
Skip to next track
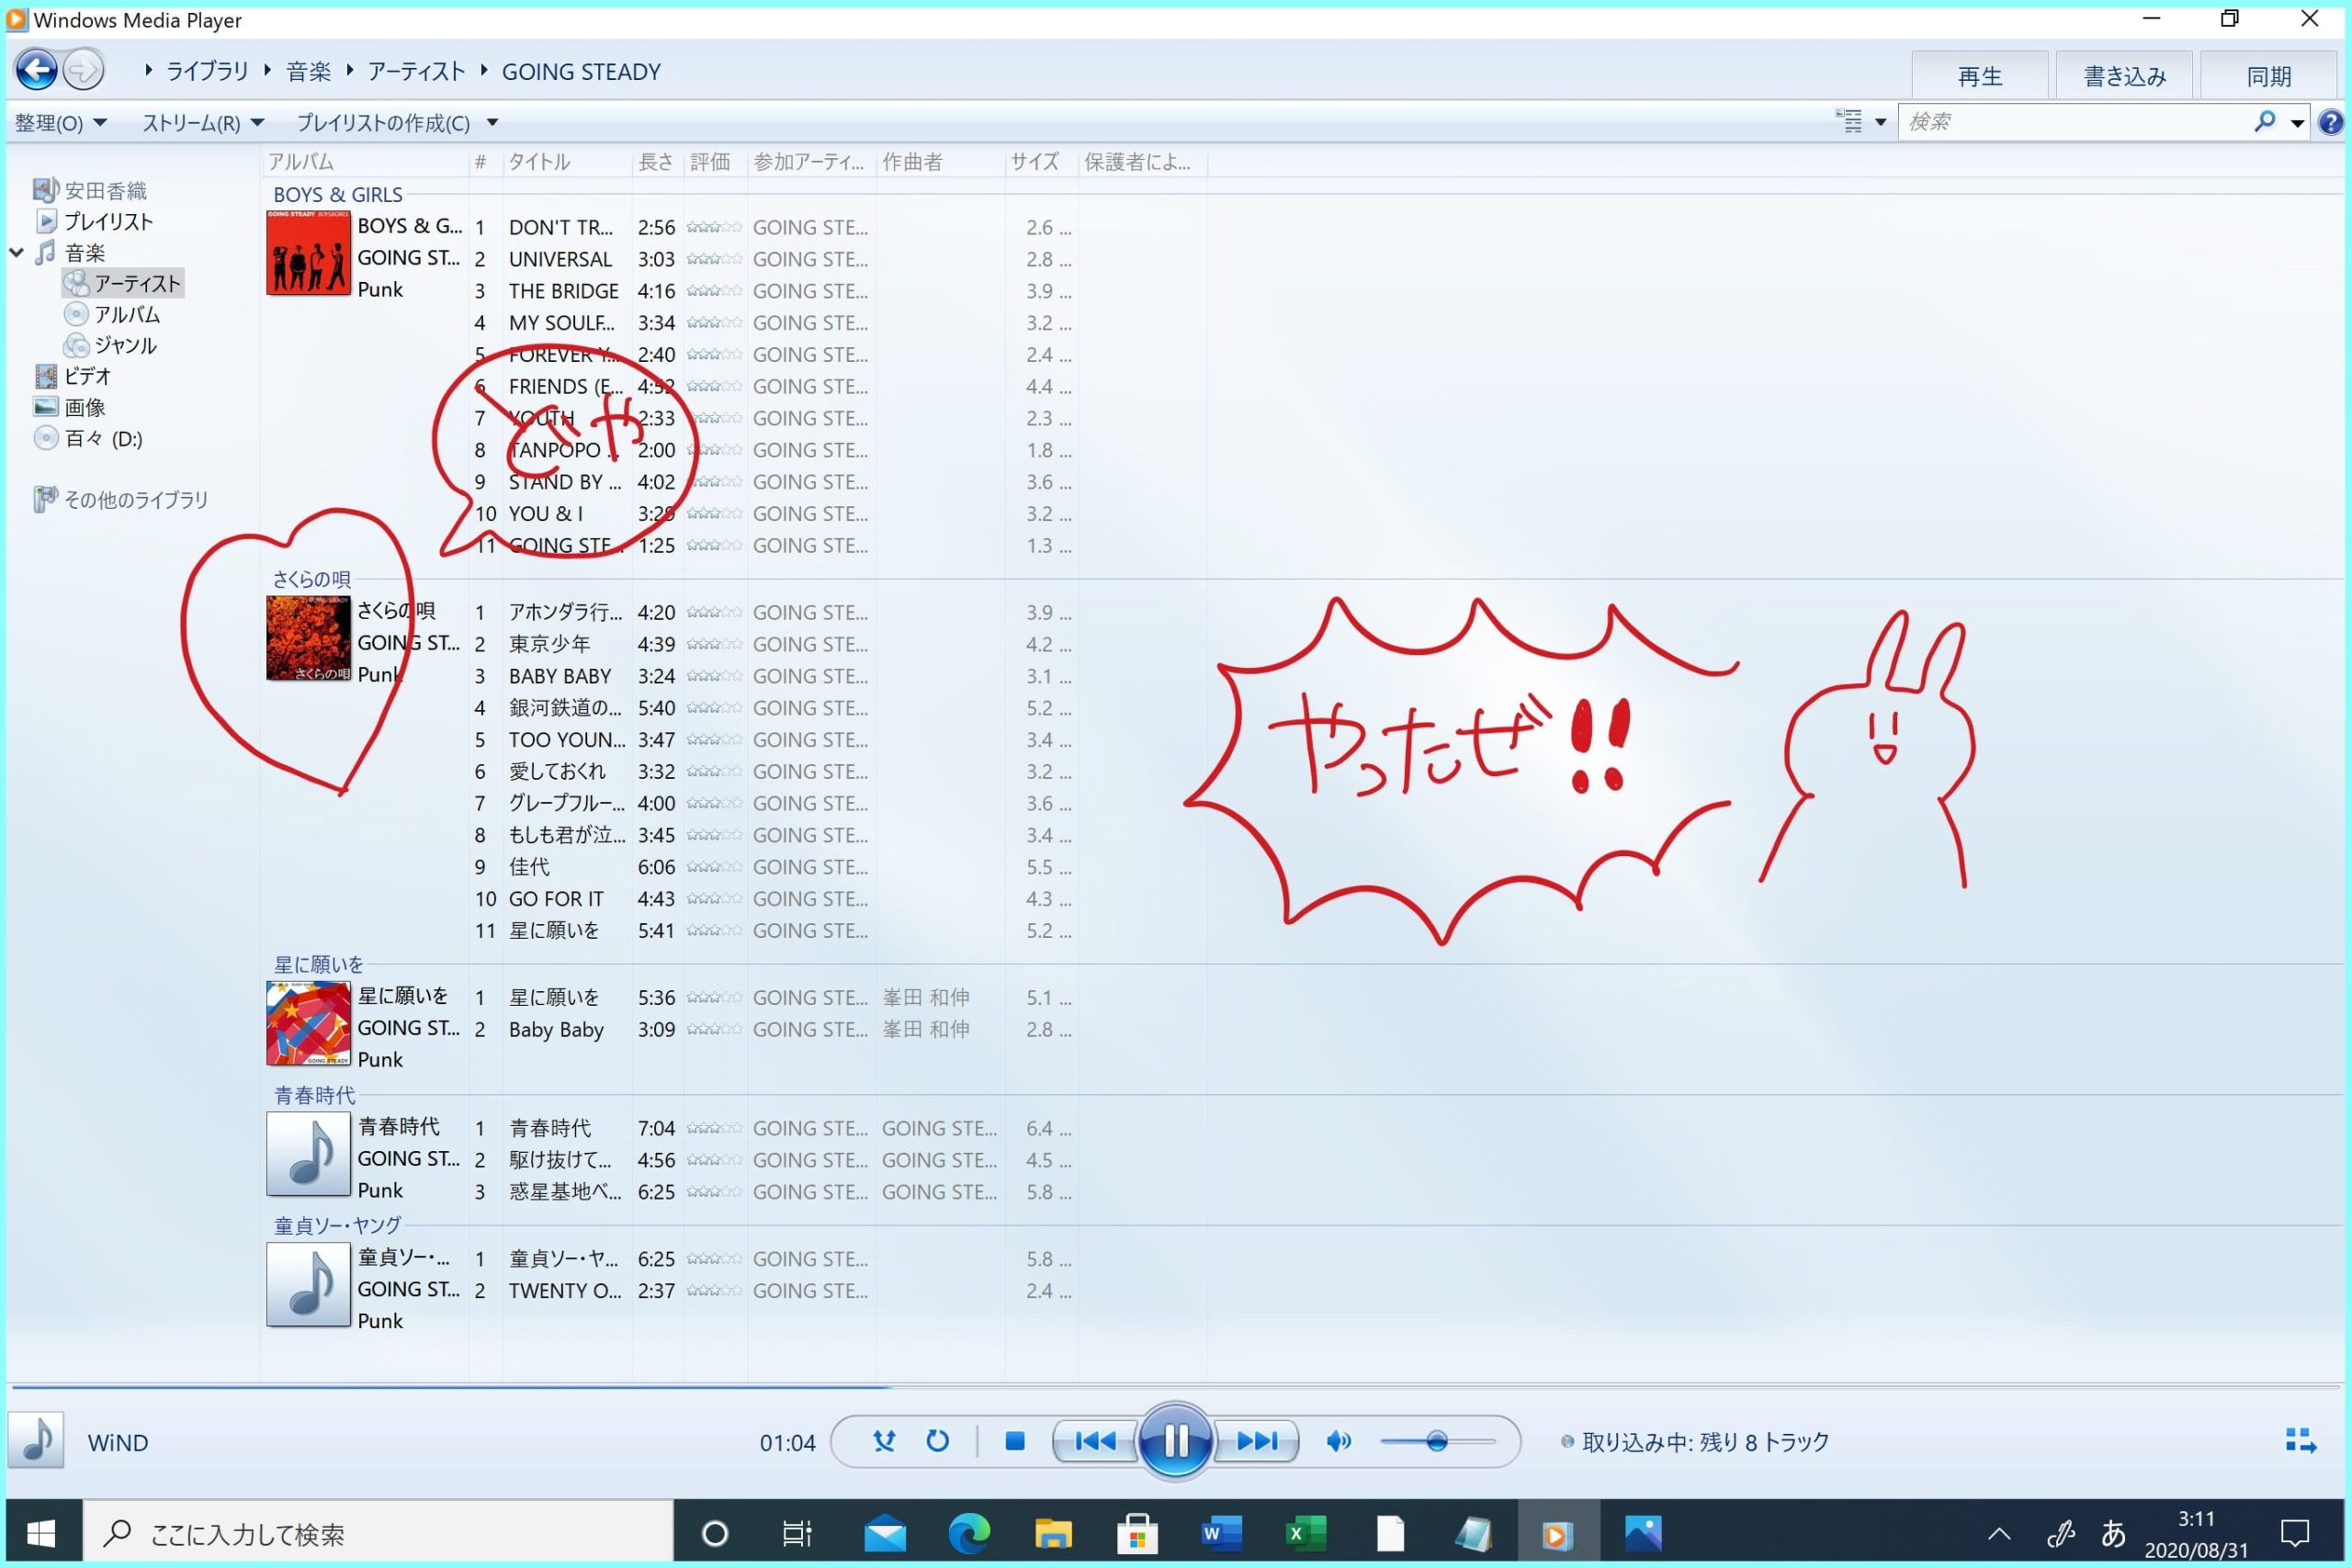point(1256,1441)
